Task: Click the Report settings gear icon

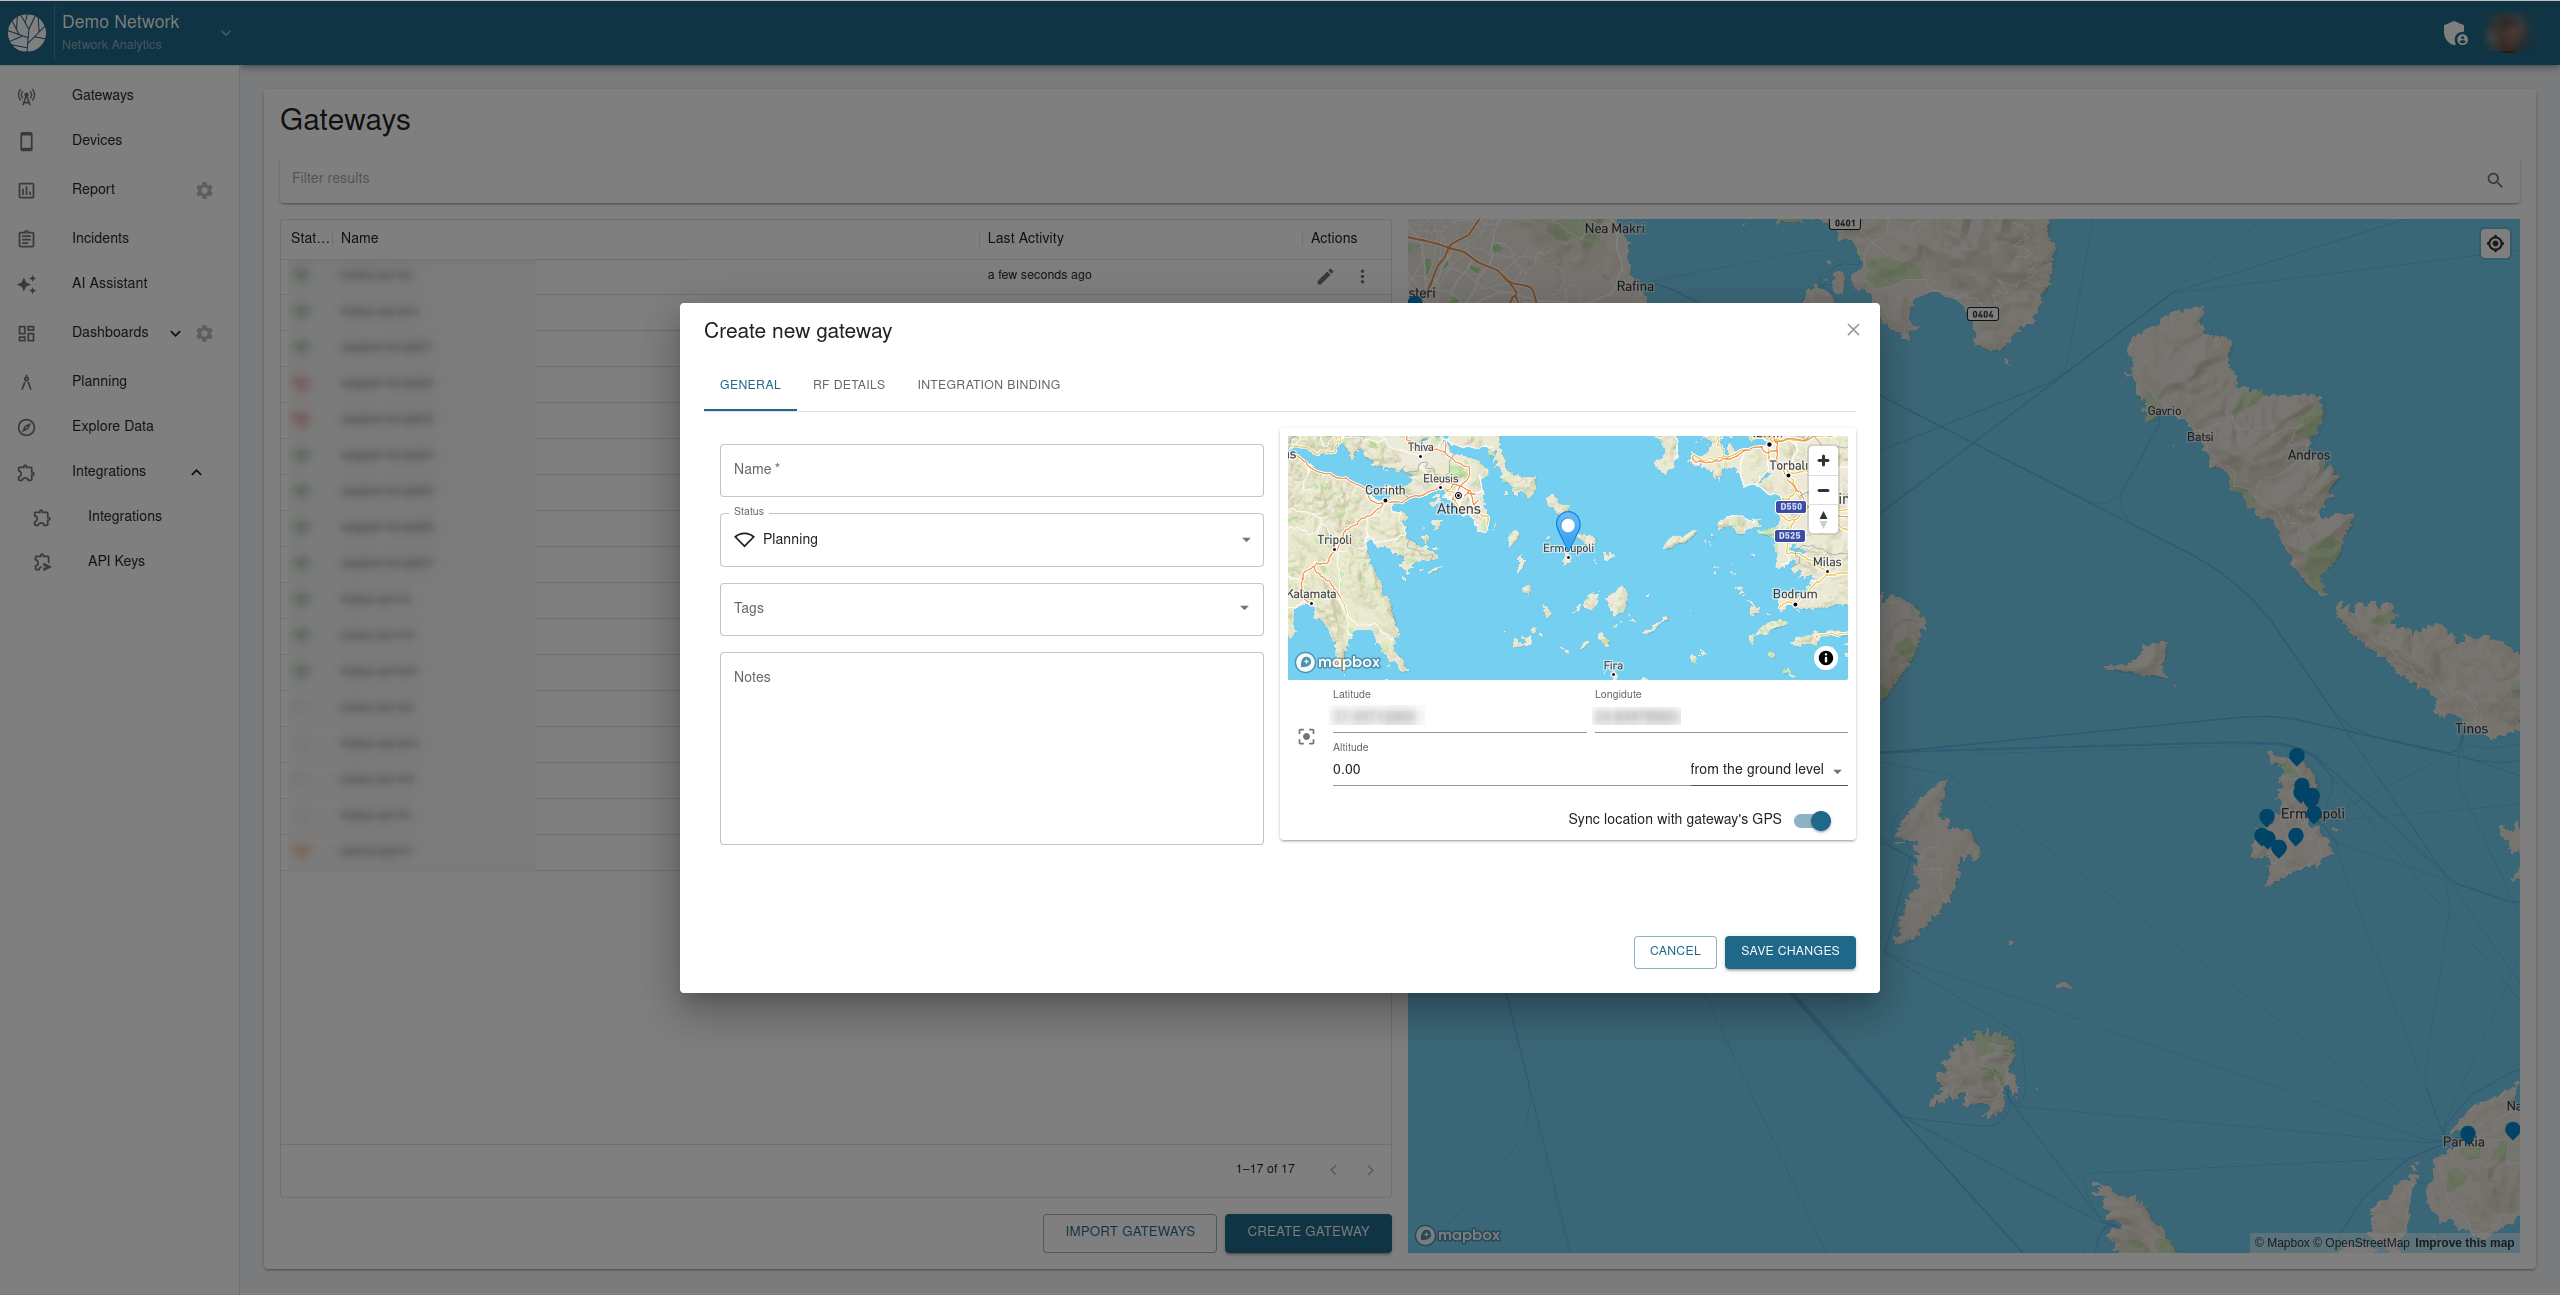Action: (x=204, y=190)
